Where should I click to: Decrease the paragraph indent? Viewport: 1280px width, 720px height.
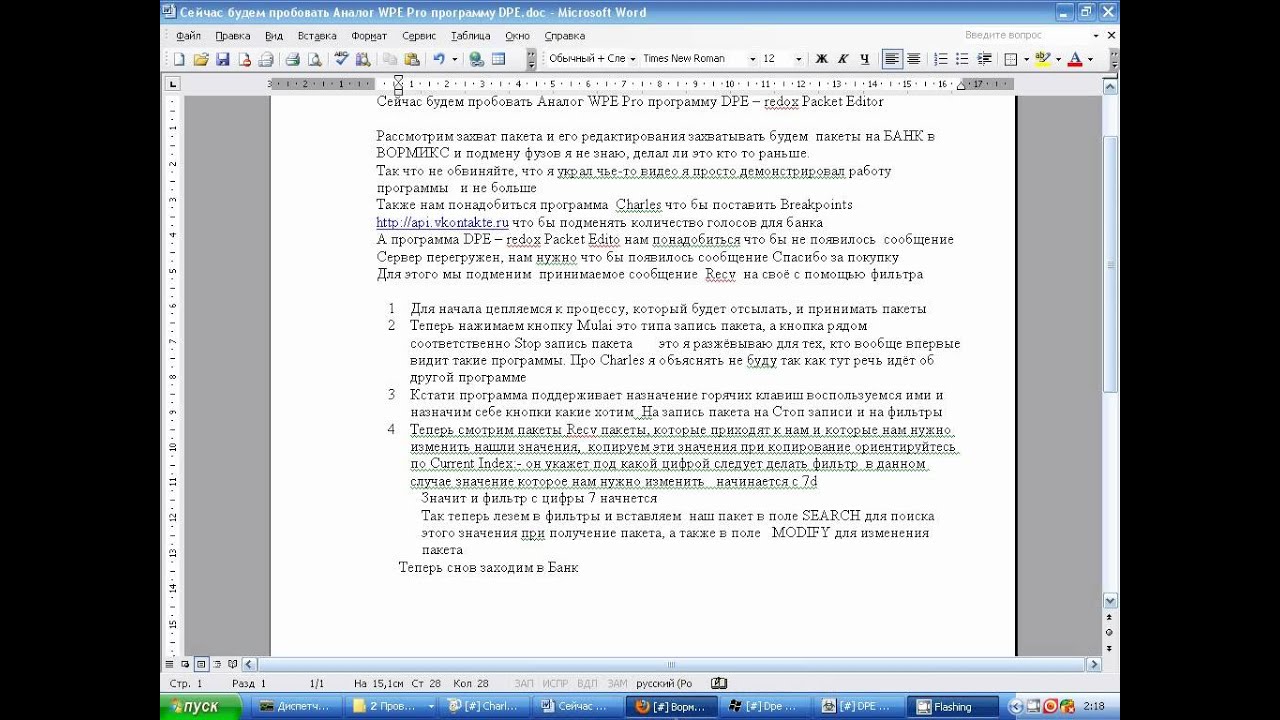984,59
